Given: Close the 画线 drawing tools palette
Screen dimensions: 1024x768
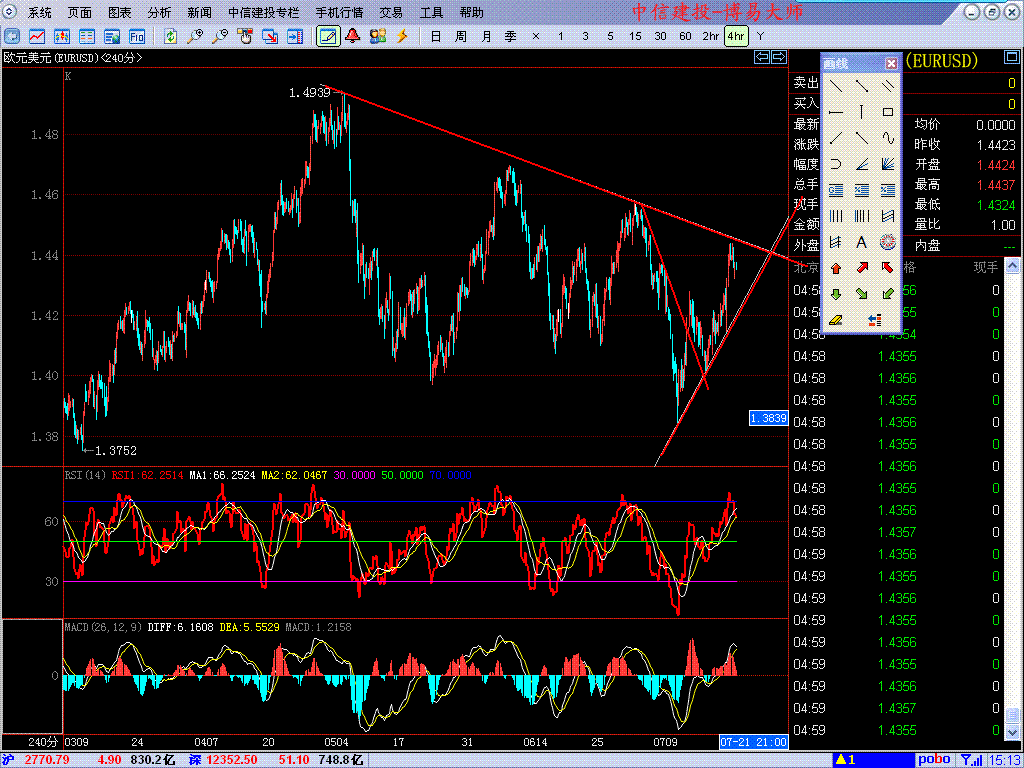Looking at the screenshot, I should click(891, 63).
